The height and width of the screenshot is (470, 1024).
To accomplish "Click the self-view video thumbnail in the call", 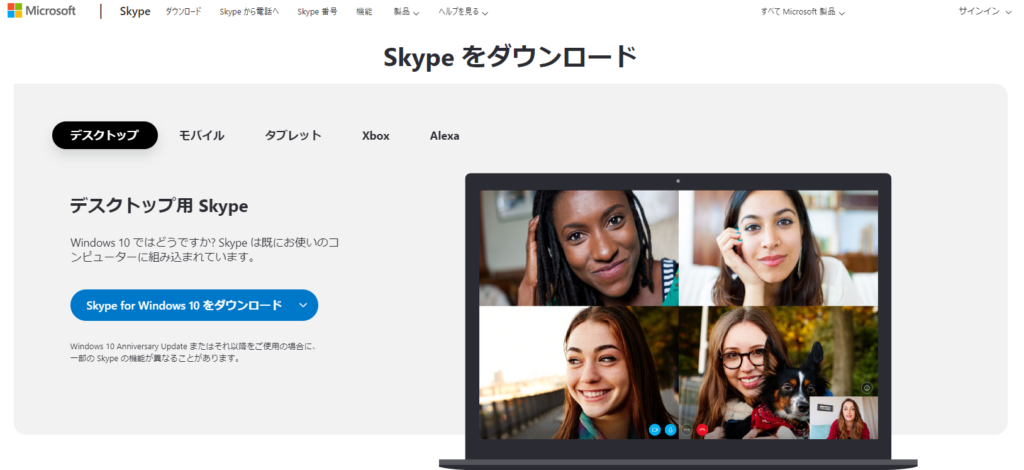I will 843,418.
